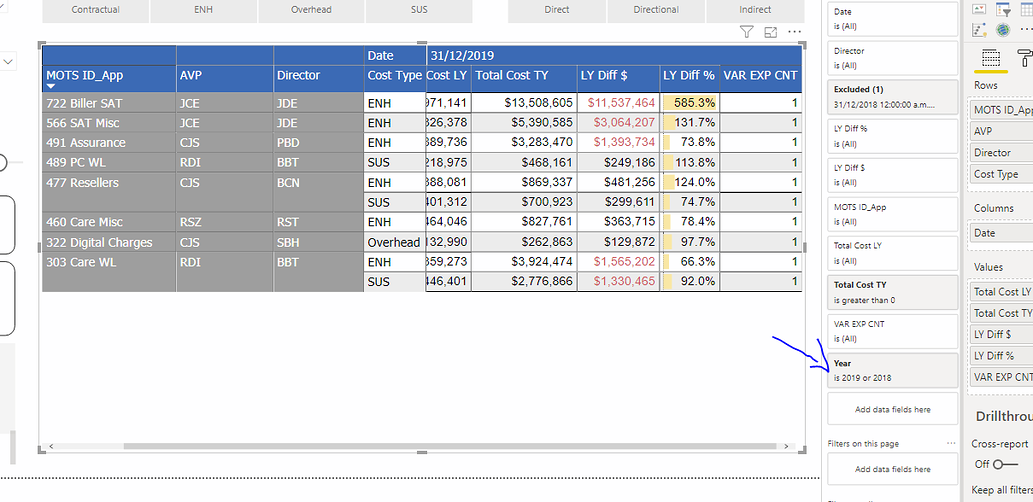Select the 566 SAT Misc row

pyautogui.click(x=109, y=123)
